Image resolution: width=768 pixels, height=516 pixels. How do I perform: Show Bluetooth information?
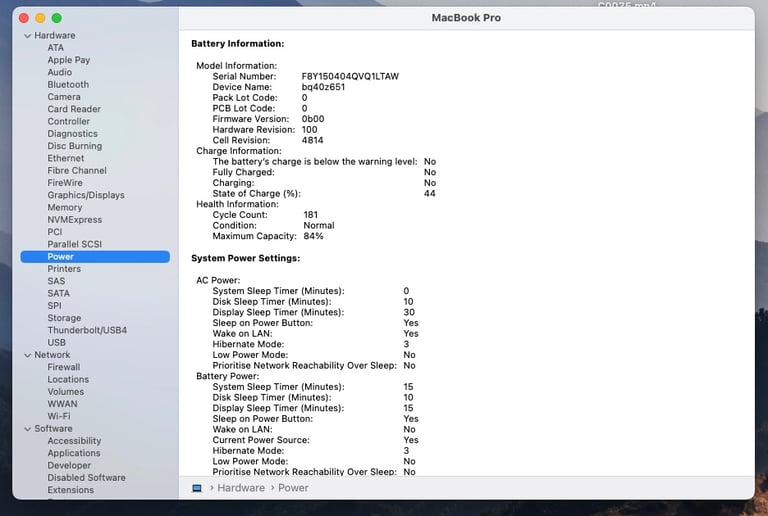coord(68,84)
